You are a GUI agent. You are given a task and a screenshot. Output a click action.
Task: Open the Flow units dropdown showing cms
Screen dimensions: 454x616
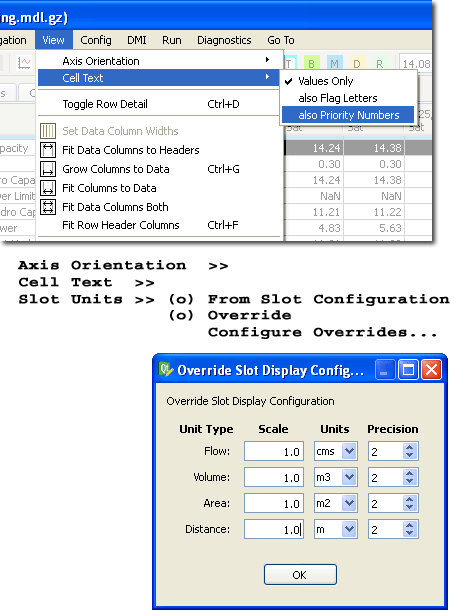(x=336, y=451)
